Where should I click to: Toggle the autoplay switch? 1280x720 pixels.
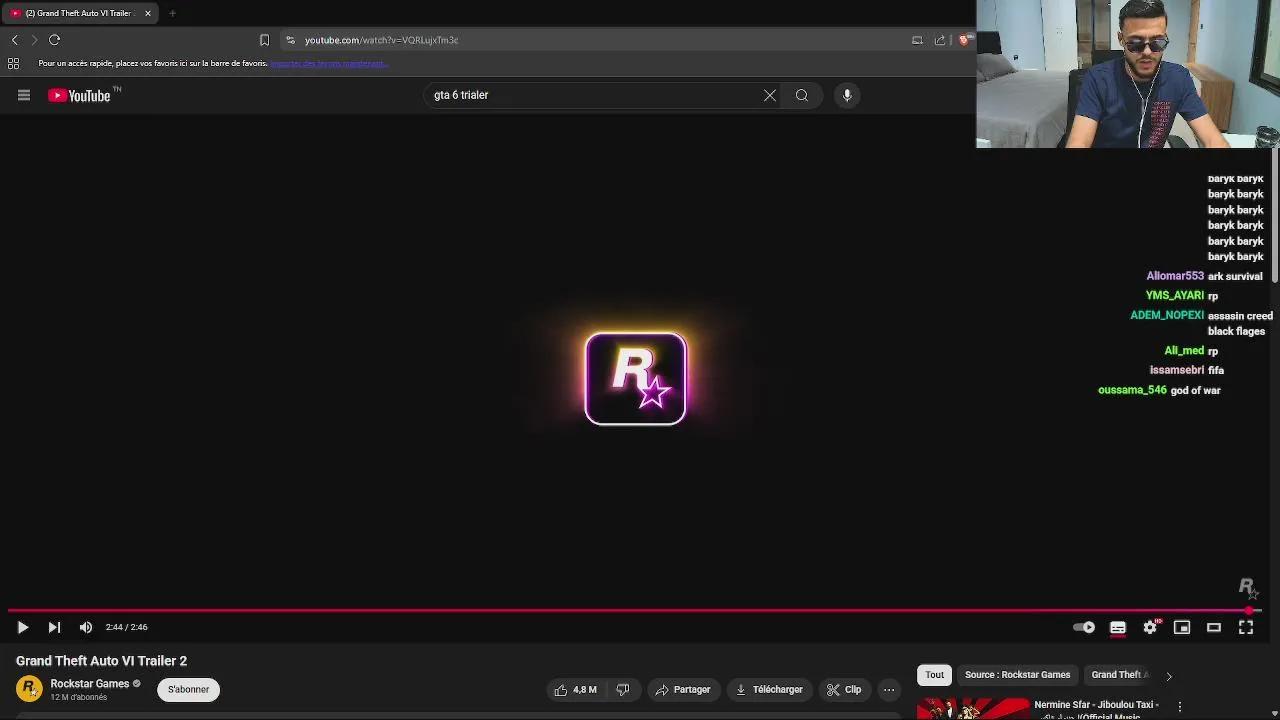pyautogui.click(x=1084, y=627)
